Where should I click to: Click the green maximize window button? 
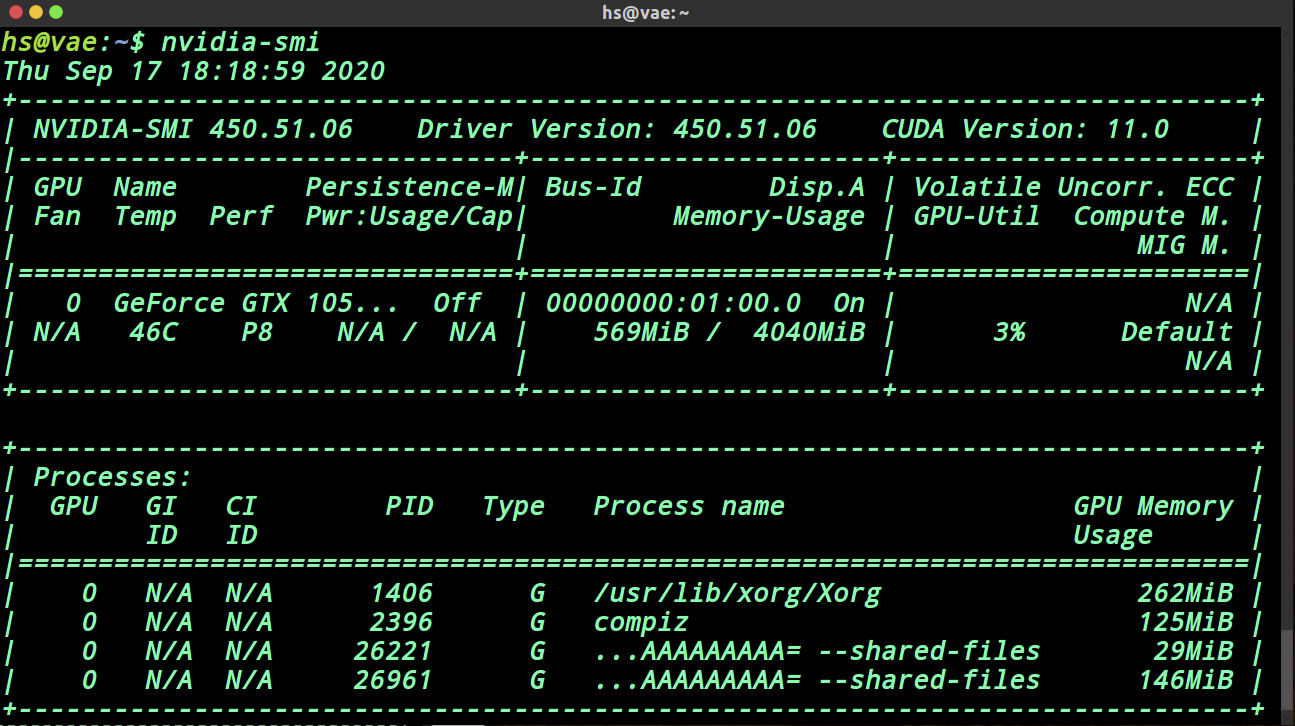pyautogui.click(x=55, y=12)
